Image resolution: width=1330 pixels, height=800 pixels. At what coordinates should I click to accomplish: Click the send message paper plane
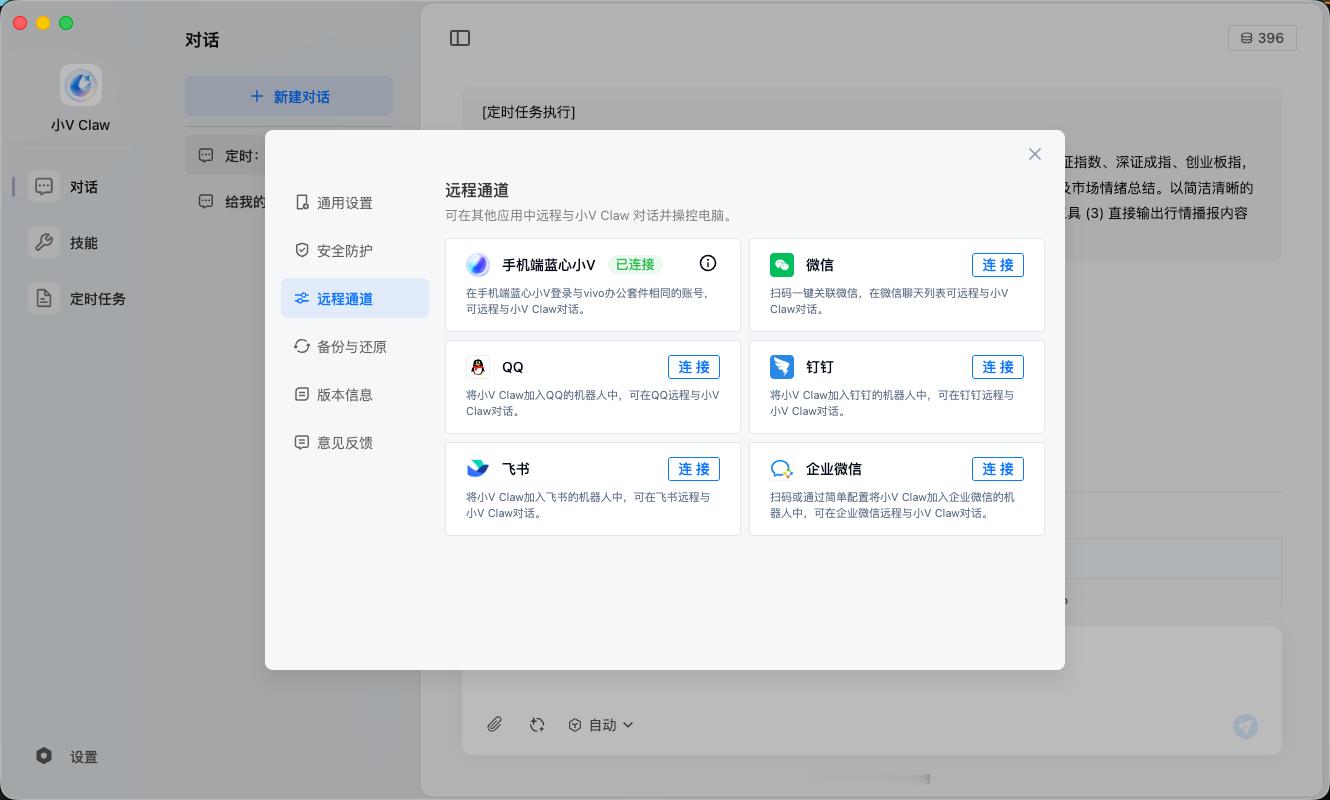(1245, 726)
